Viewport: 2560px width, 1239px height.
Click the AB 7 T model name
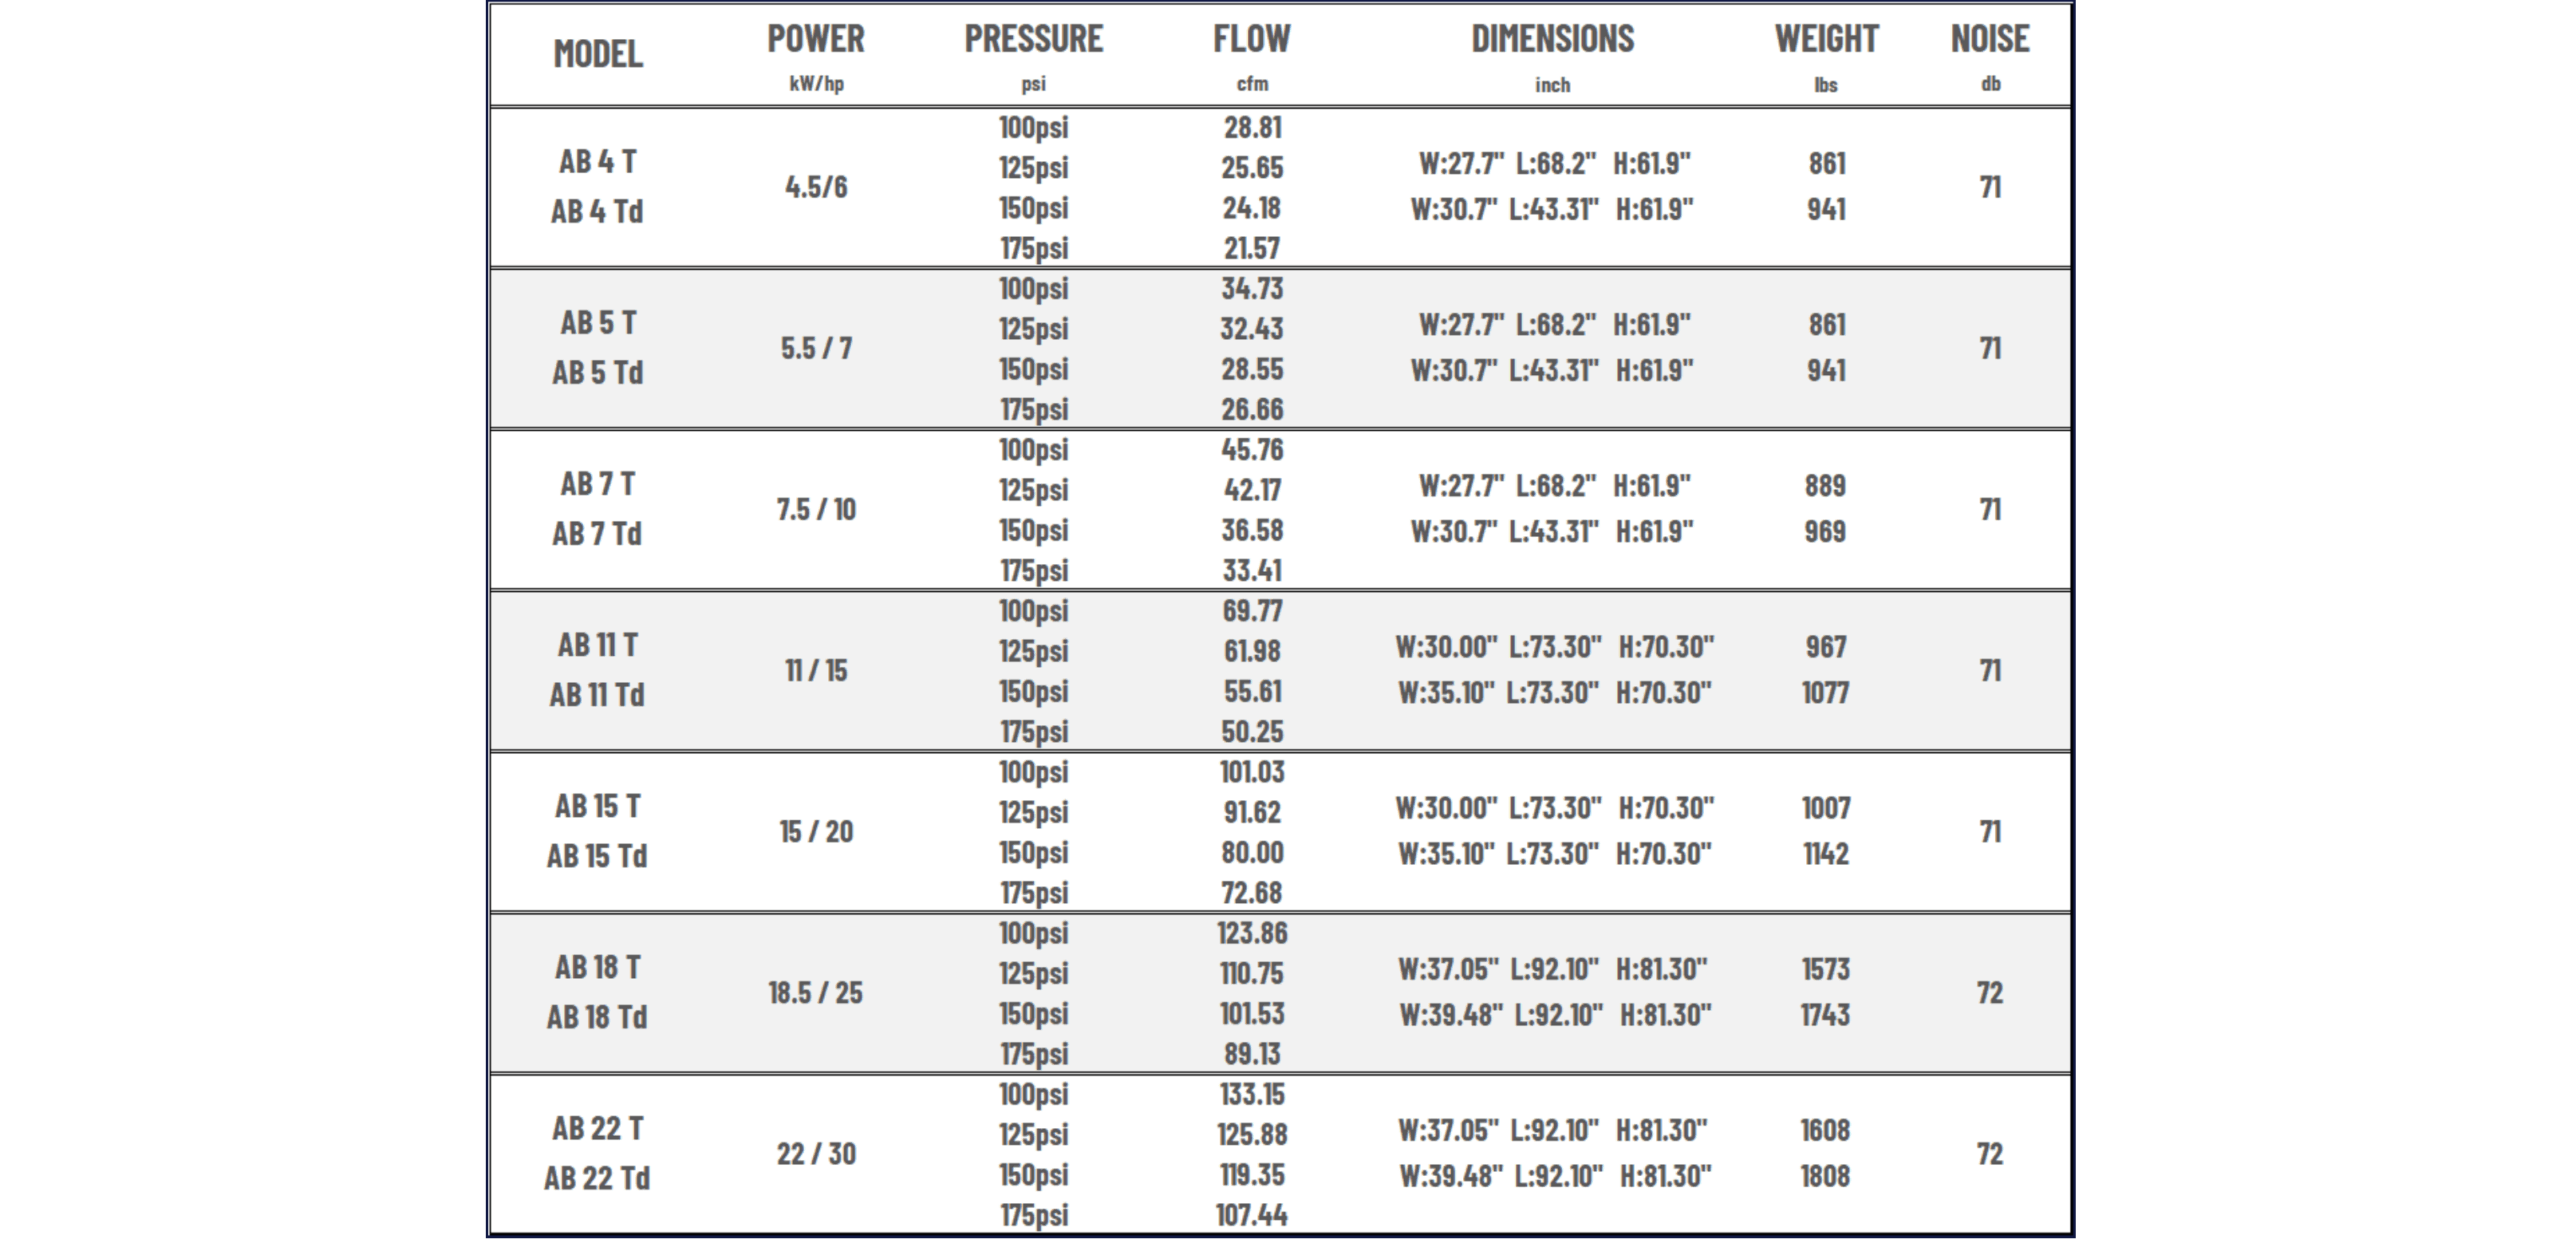pos(597,484)
